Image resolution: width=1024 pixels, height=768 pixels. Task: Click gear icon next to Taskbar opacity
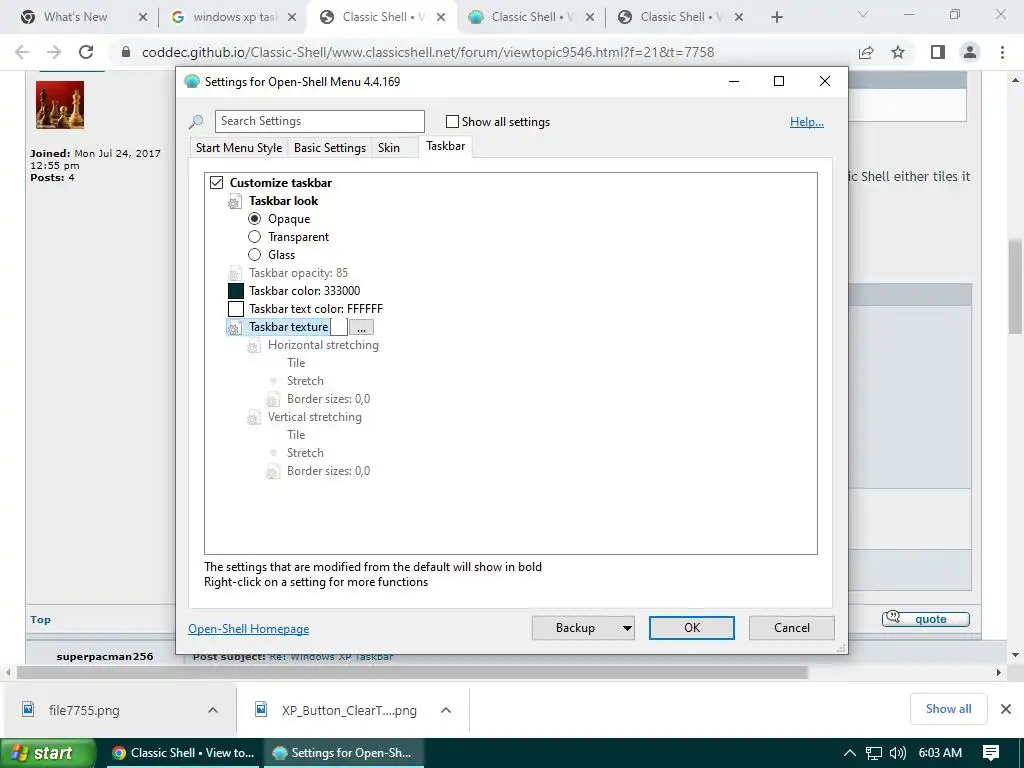click(x=234, y=274)
